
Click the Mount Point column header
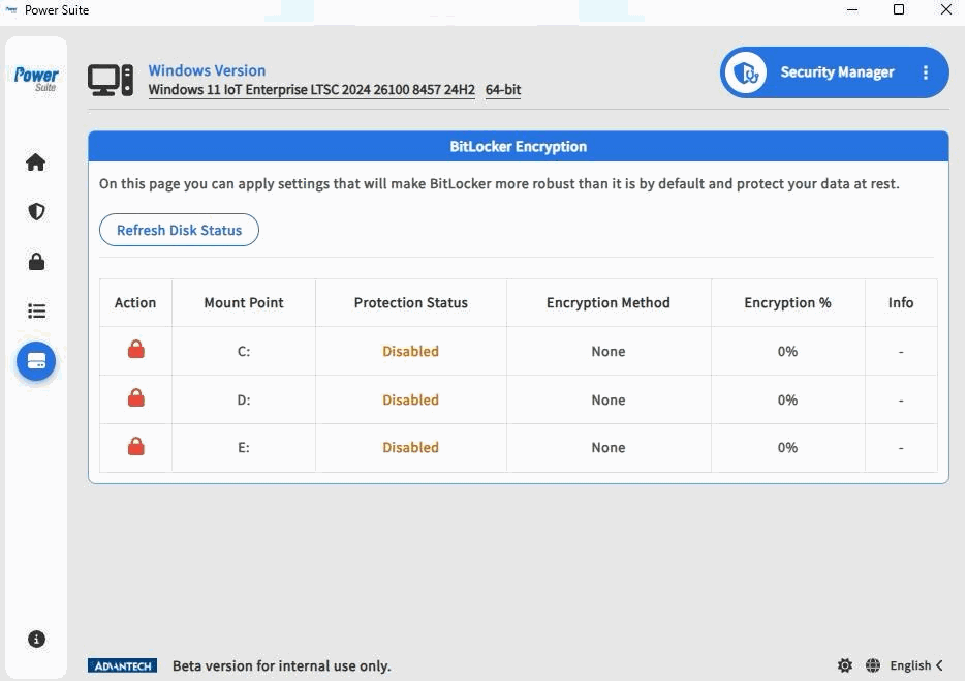(x=244, y=303)
